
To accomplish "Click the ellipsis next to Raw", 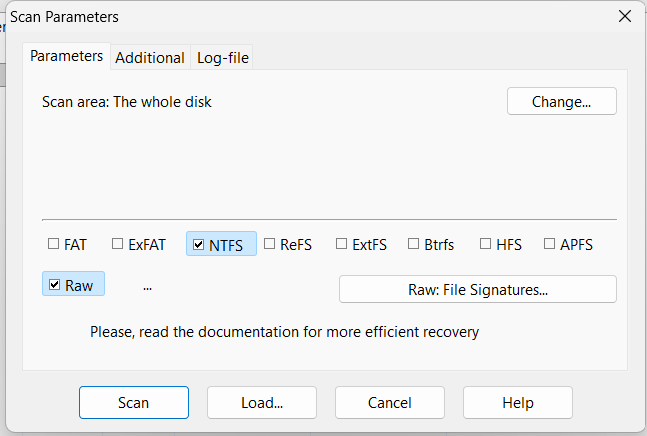I will [147, 286].
